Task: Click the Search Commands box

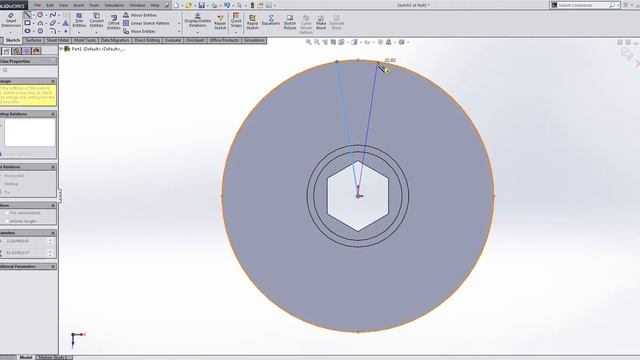Action: point(584,5)
